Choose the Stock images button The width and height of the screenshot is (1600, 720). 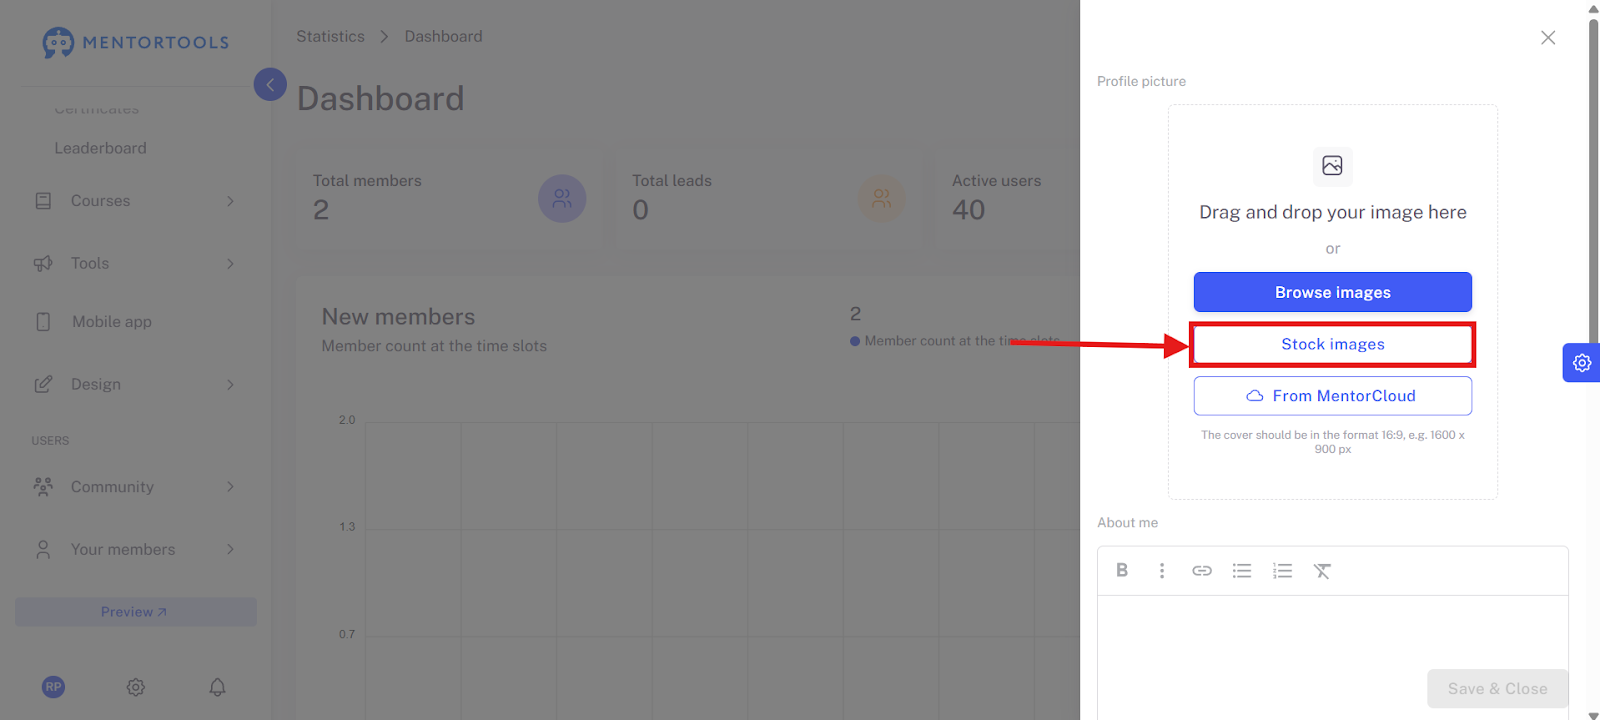(x=1333, y=344)
